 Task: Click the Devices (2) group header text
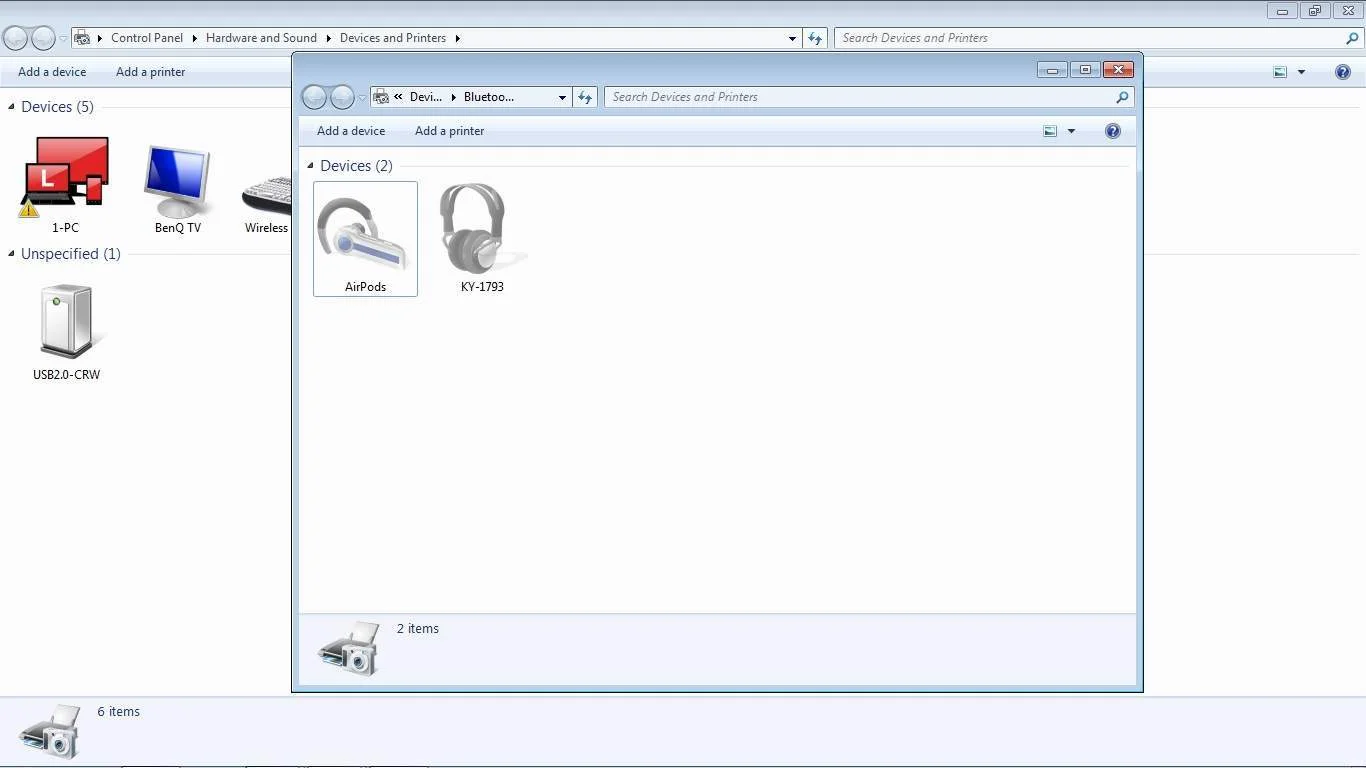[x=356, y=166]
